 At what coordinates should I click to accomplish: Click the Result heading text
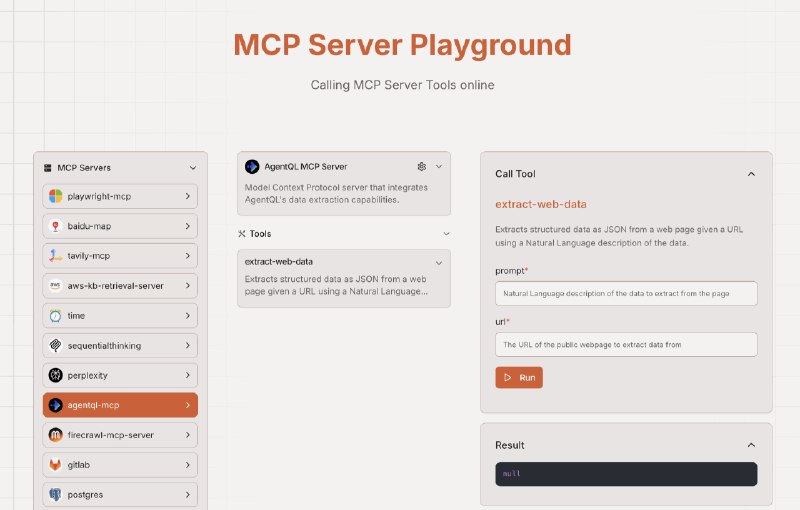[x=510, y=445]
